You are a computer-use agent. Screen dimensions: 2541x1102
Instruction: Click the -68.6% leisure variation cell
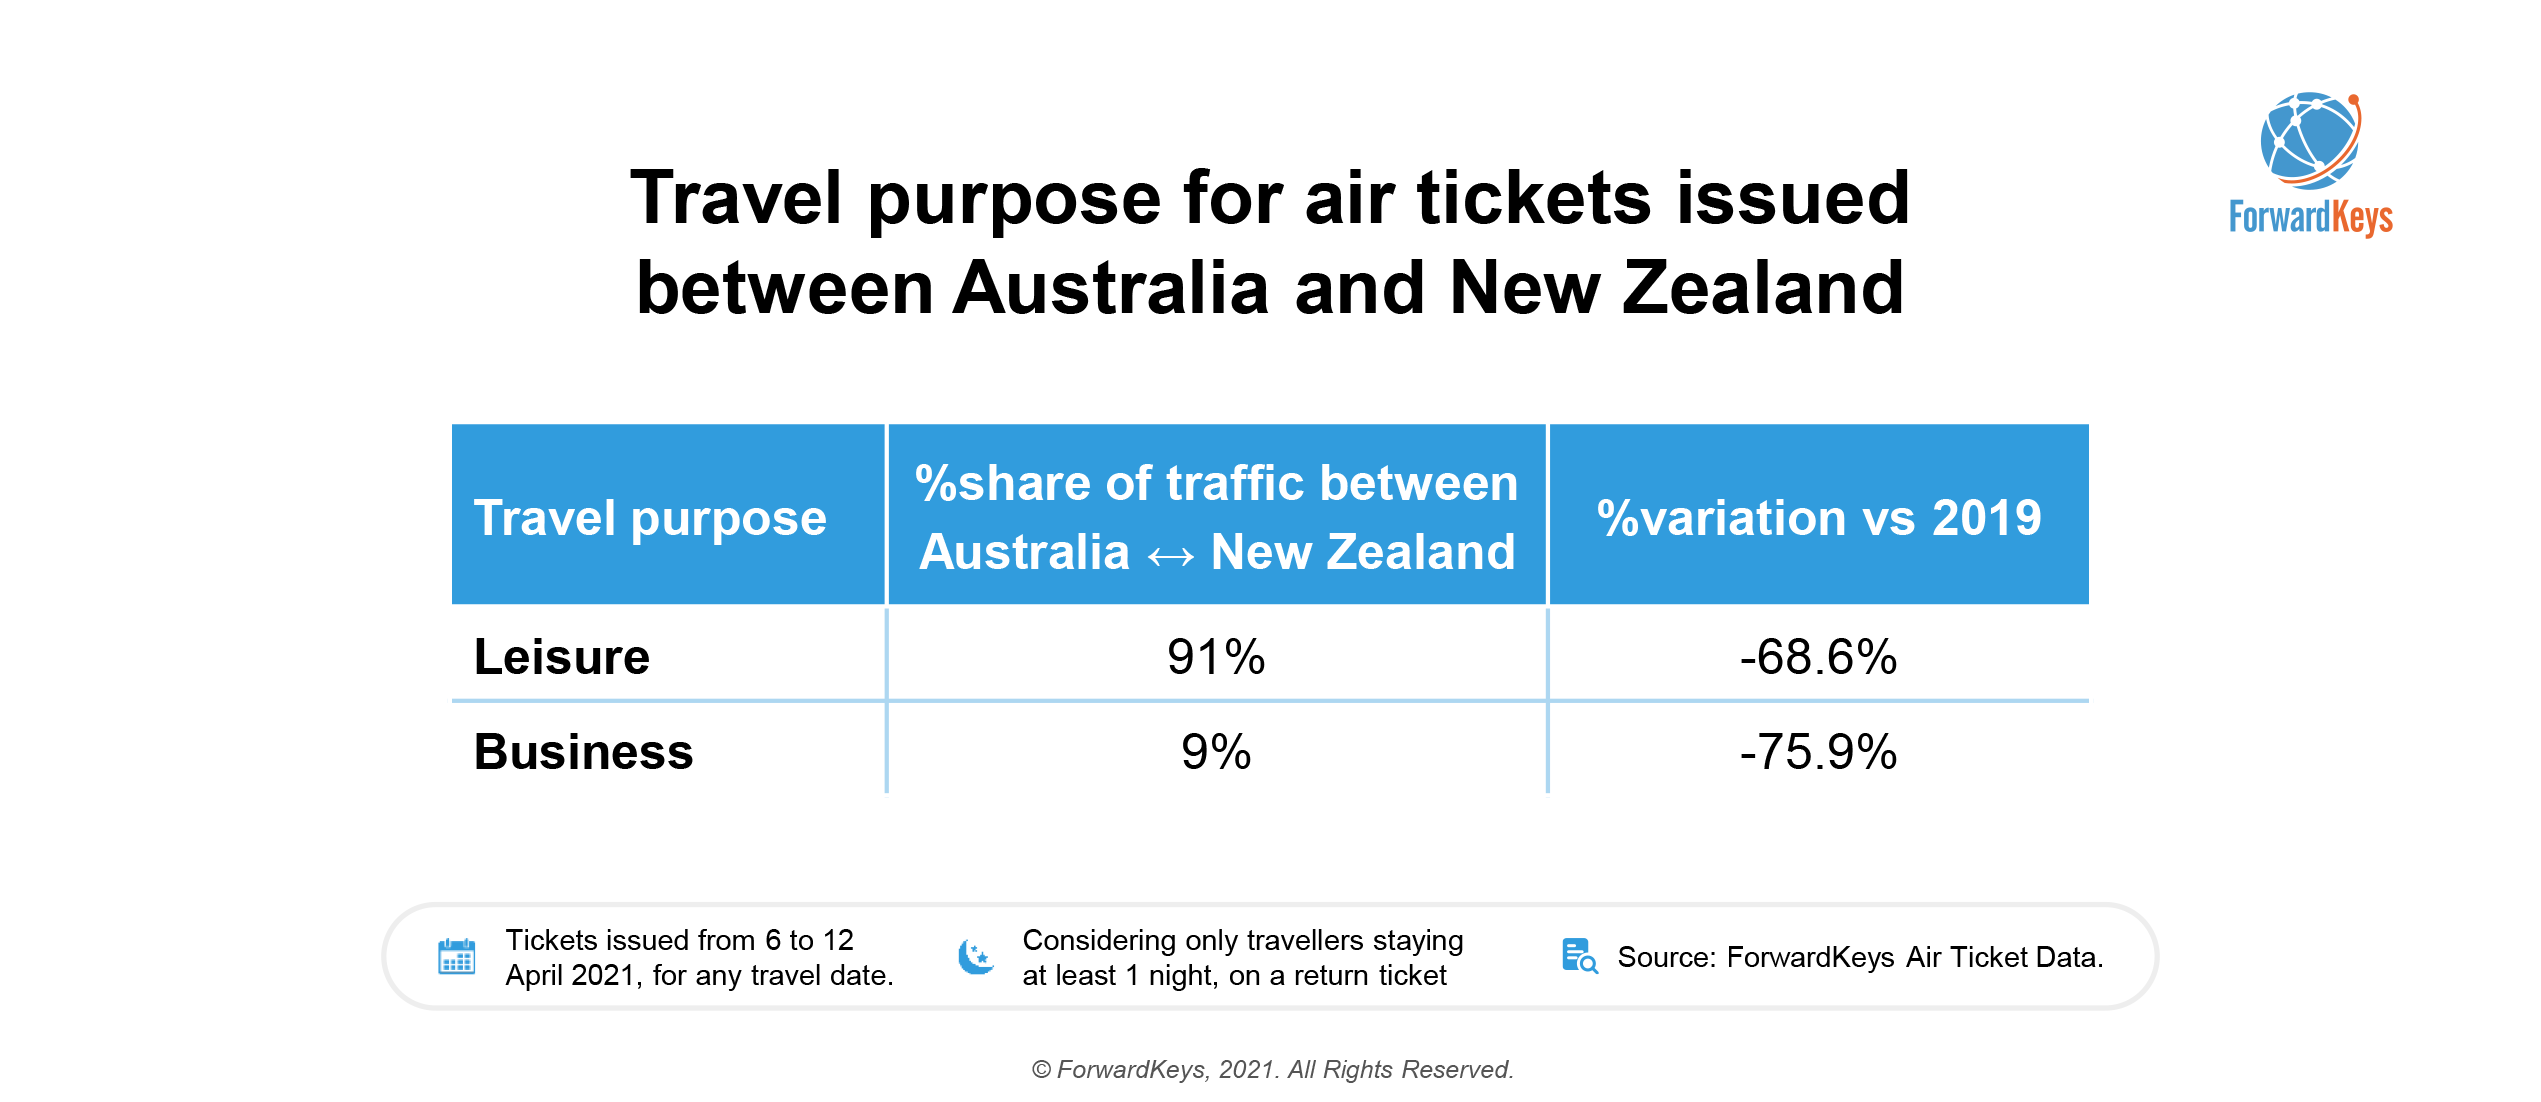(1818, 657)
